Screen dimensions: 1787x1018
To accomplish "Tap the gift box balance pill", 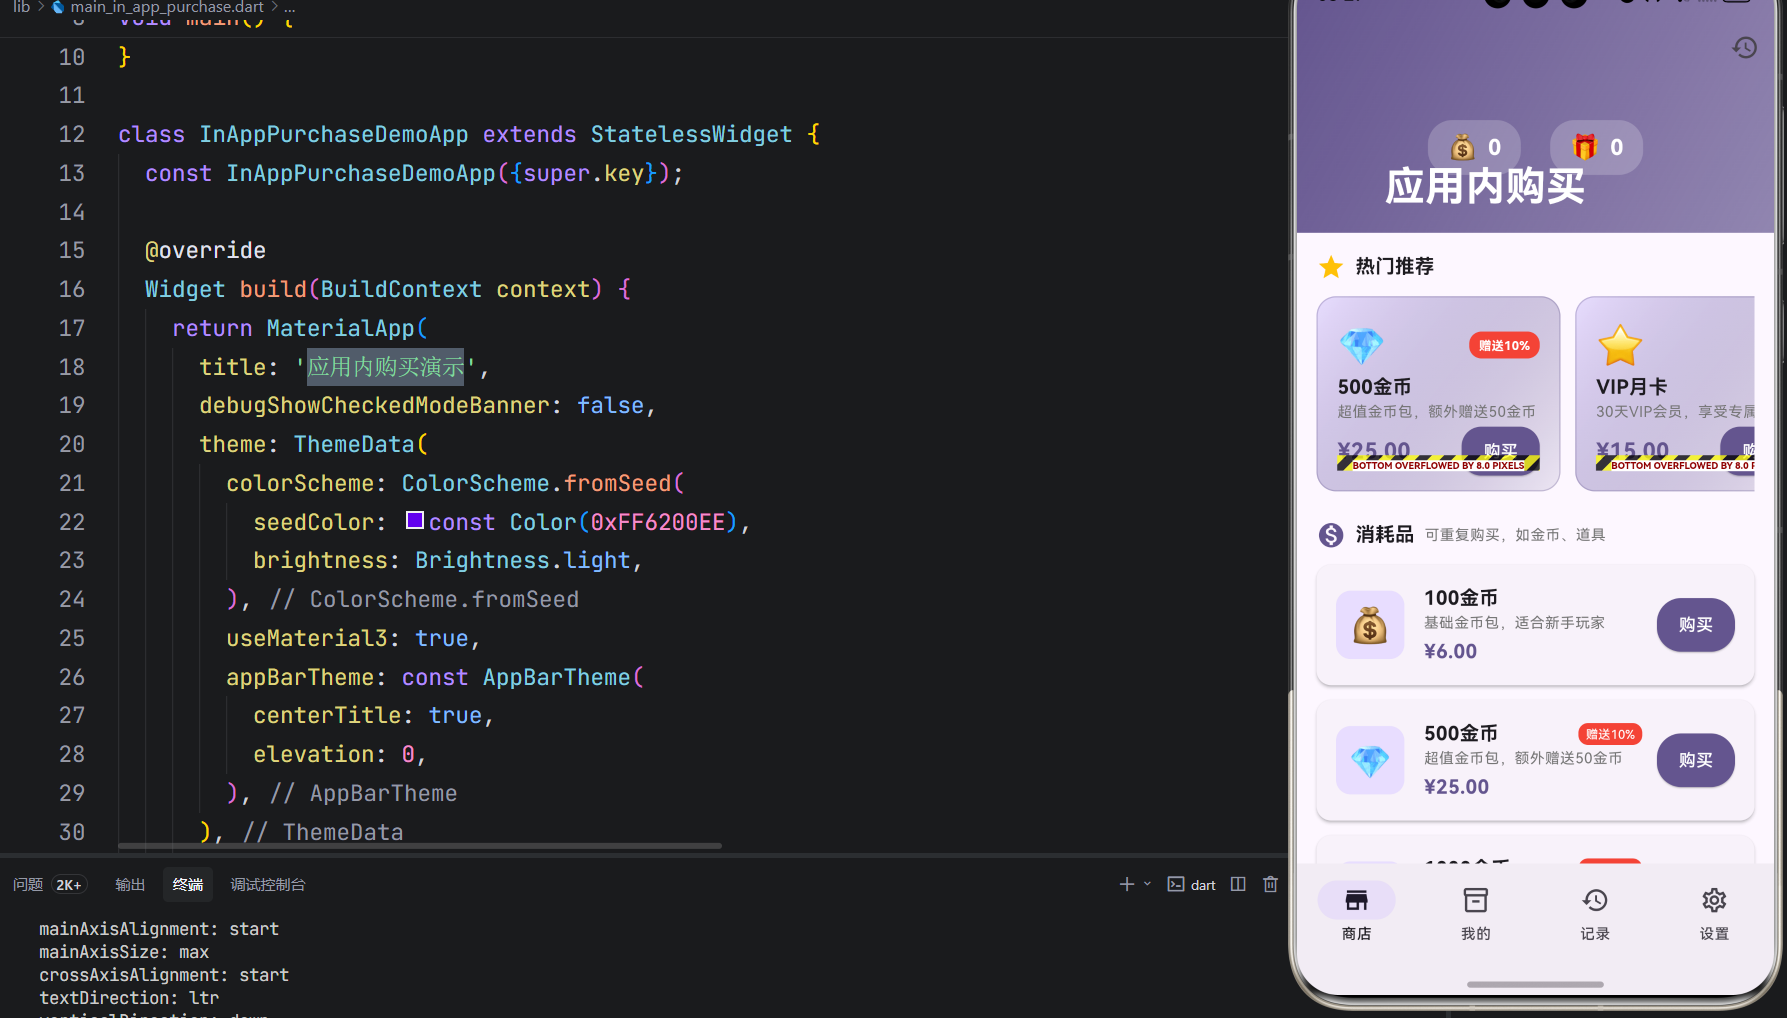I will [x=1596, y=148].
